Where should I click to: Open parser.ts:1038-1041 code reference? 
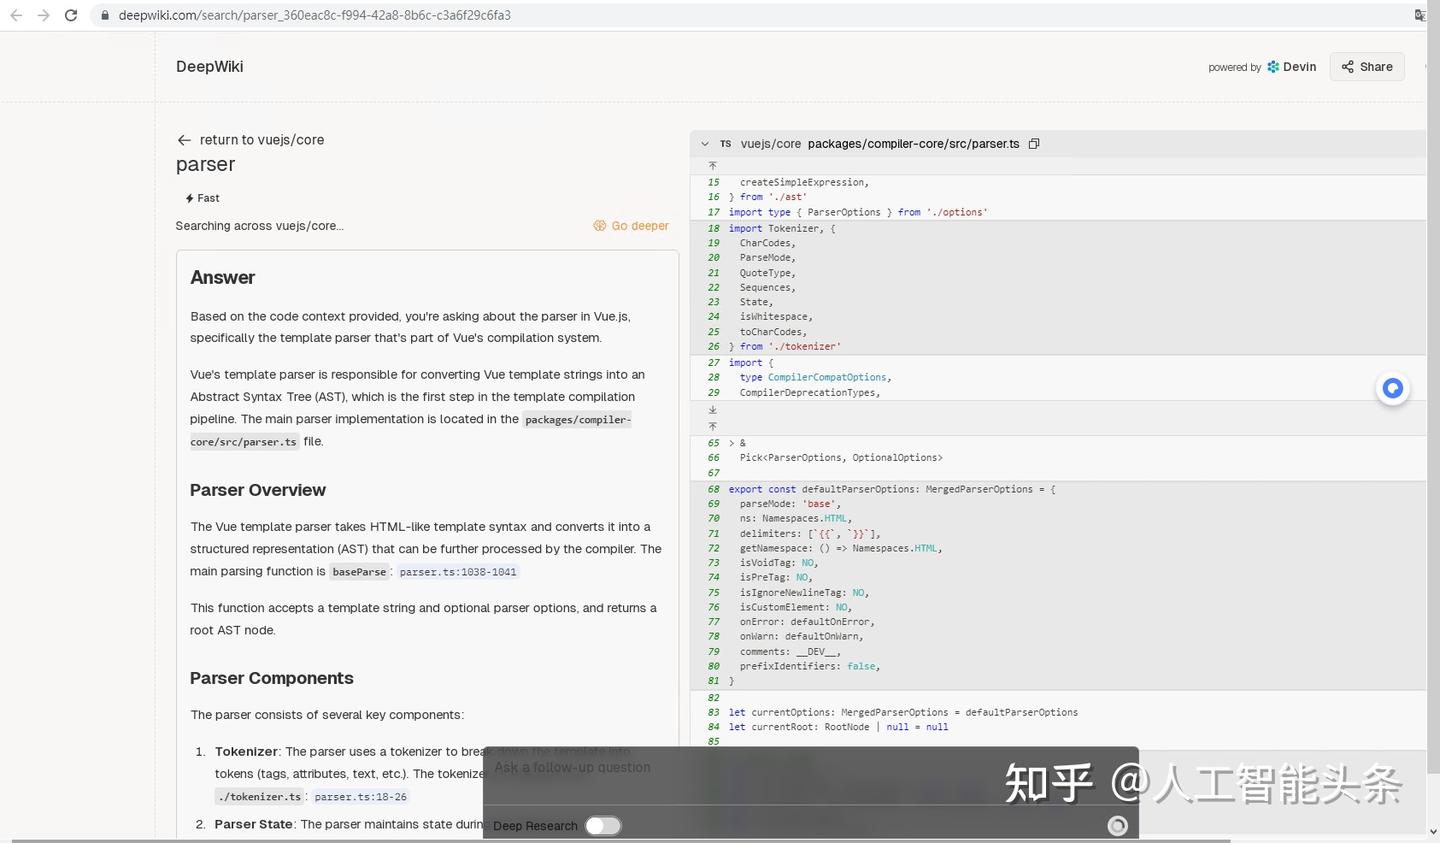[x=458, y=572]
